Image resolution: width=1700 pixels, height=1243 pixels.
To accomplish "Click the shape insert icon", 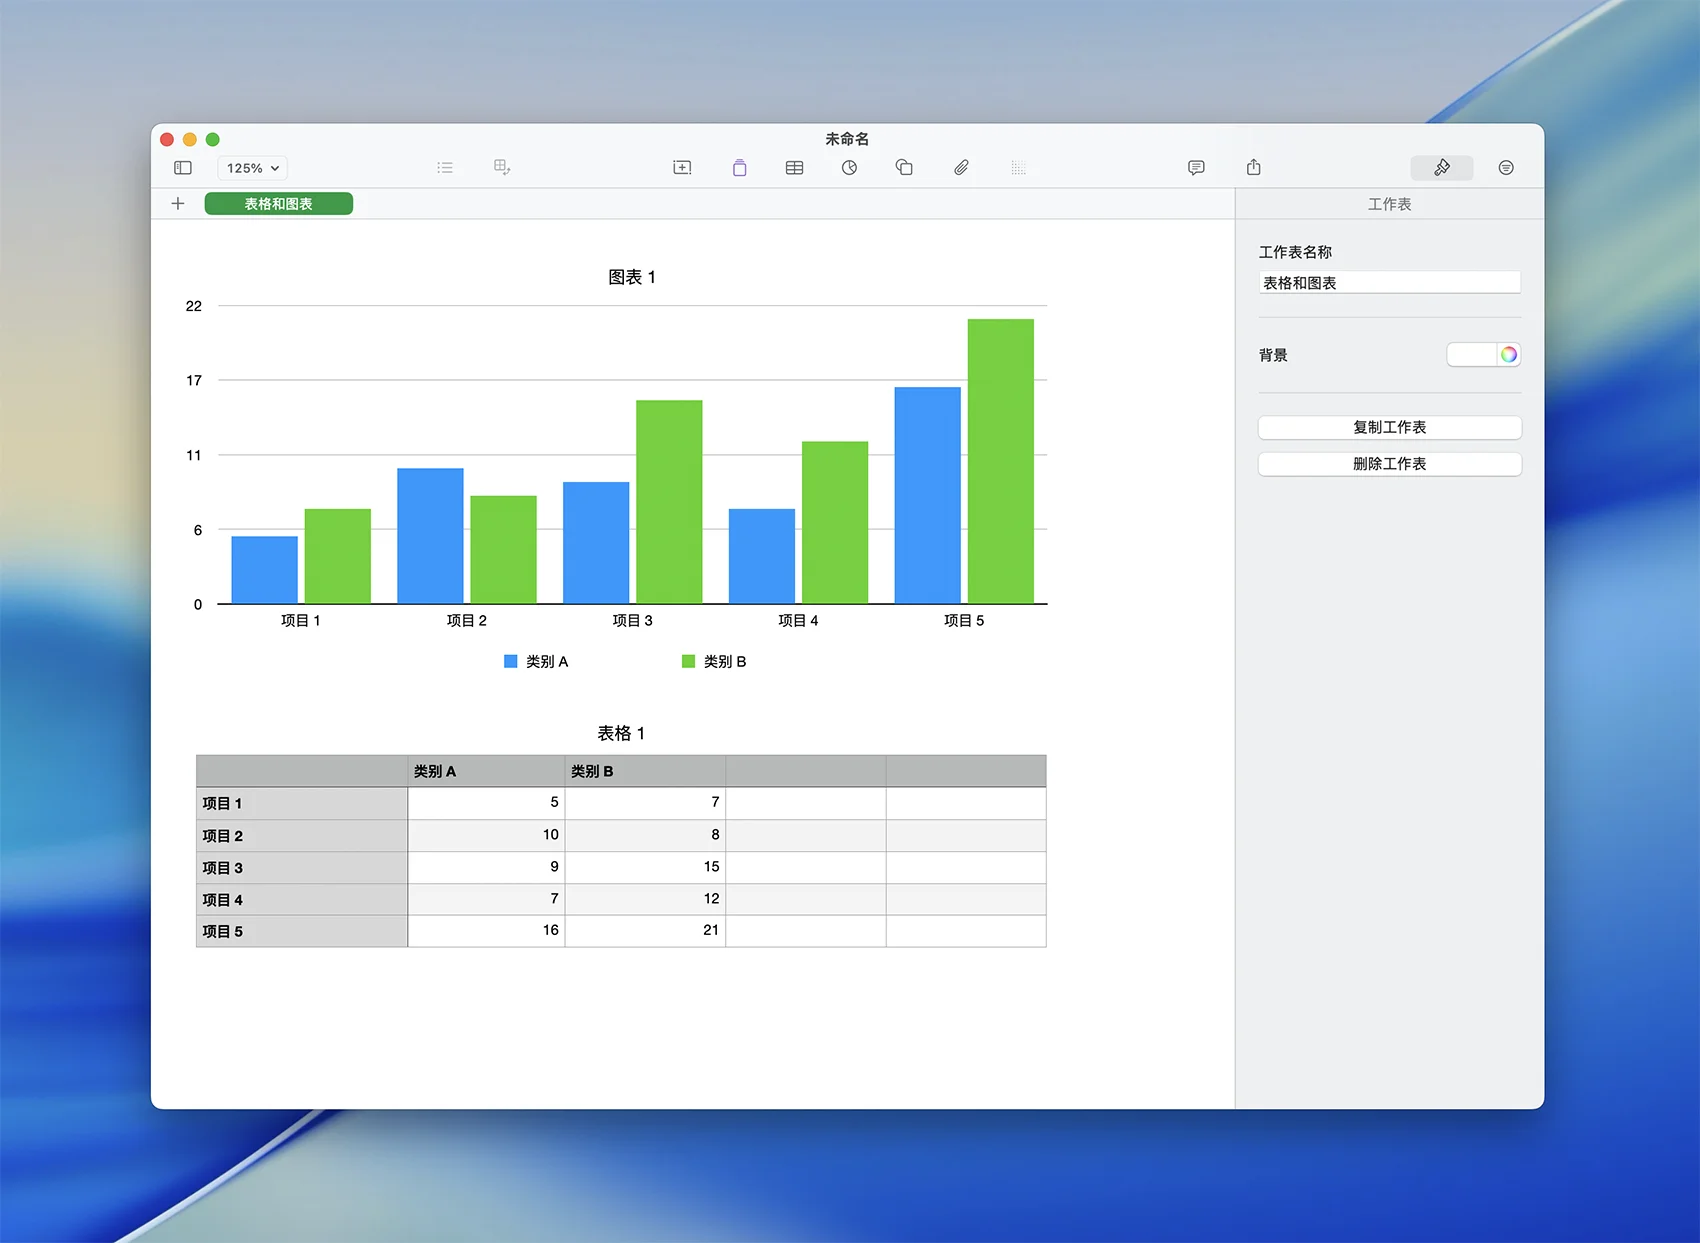I will (x=904, y=168).
